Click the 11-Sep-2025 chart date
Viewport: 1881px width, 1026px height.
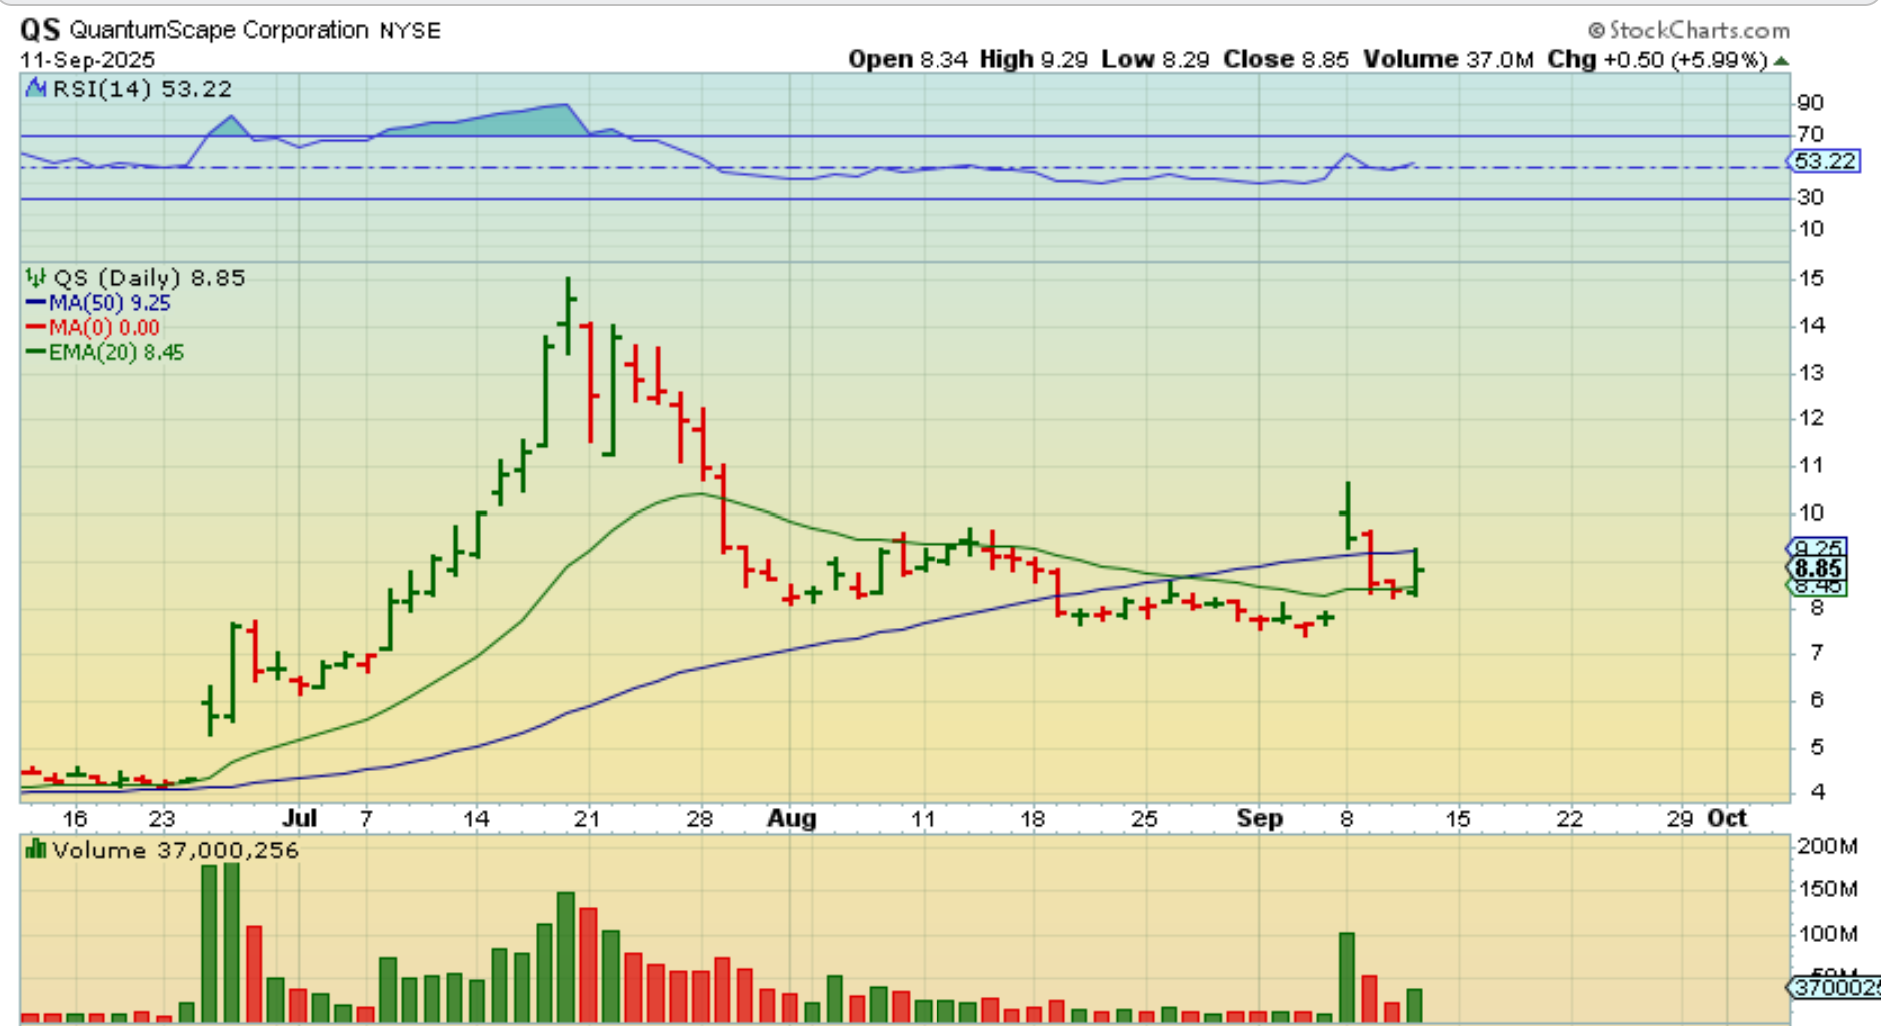pos(88,60)
